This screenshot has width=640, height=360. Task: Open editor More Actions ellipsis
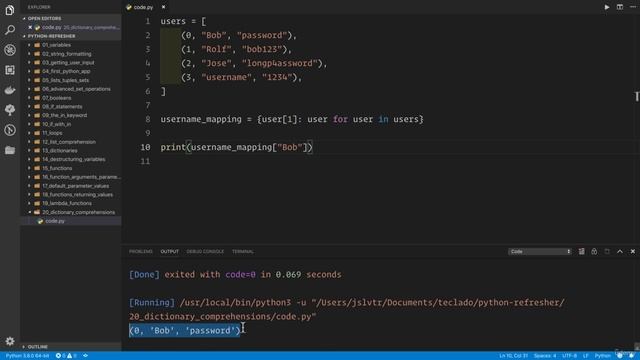[x=633, y=7]
